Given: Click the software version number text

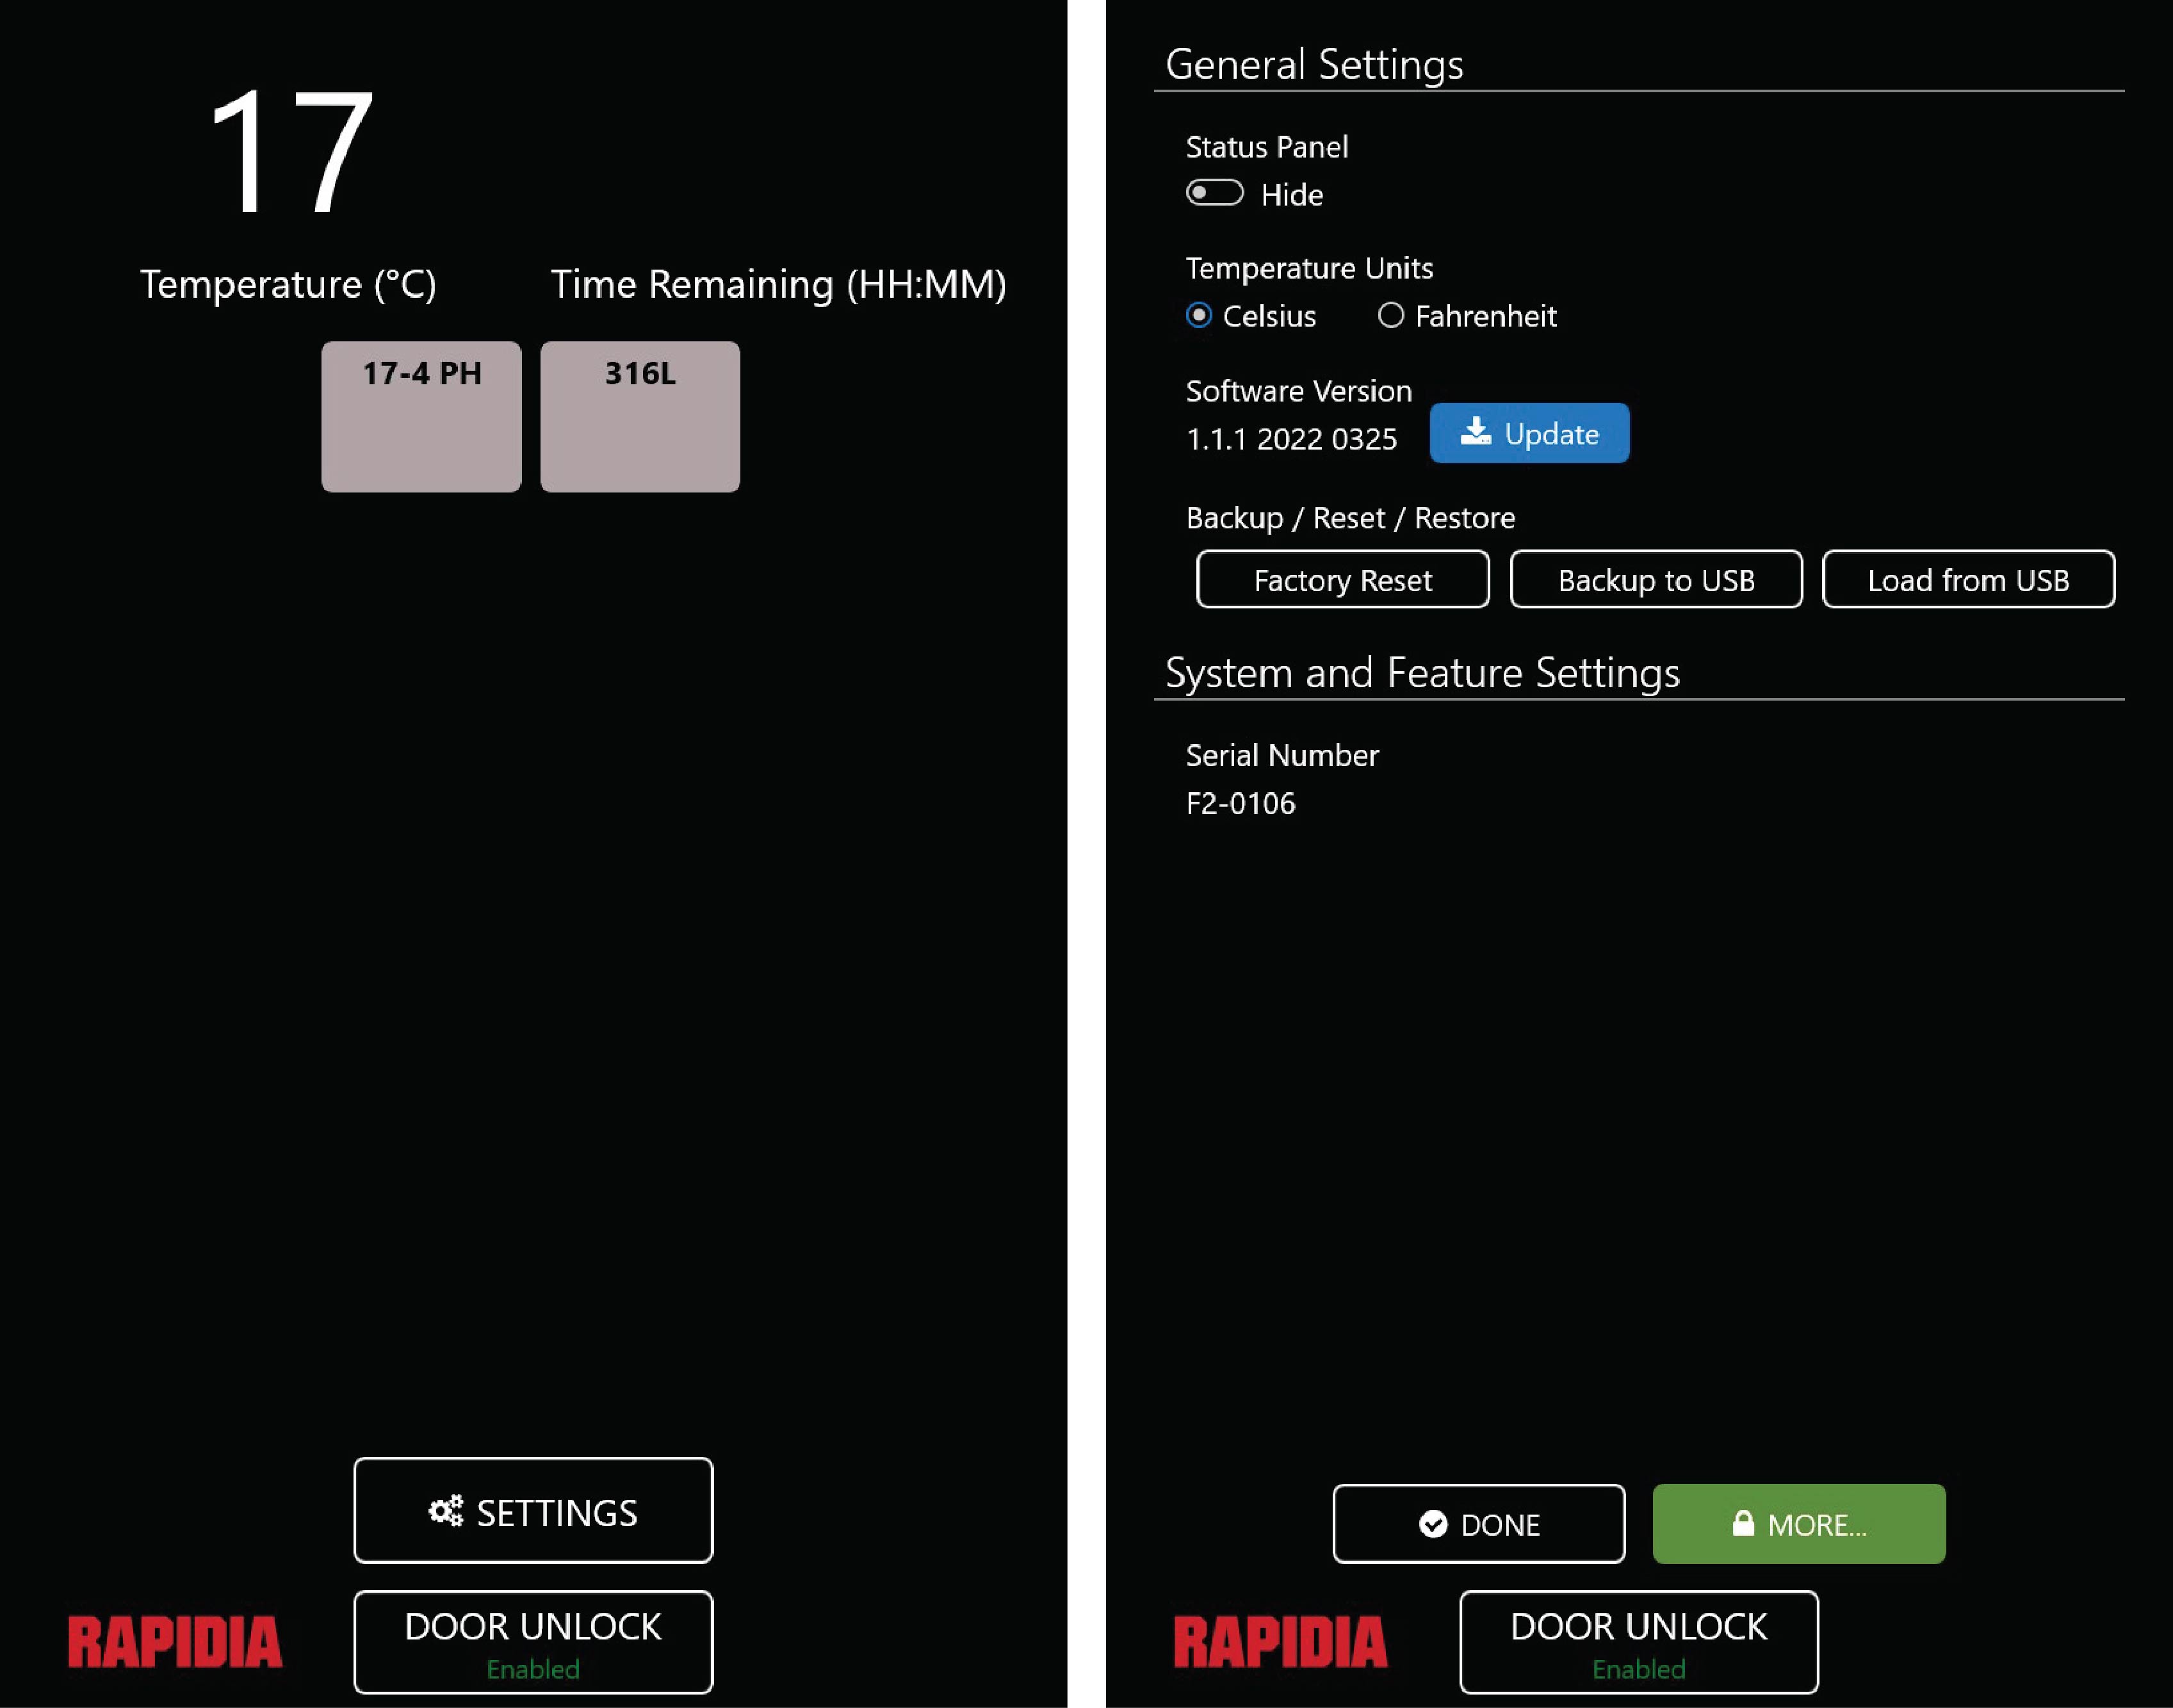Looking at the screenshot, I should tap(1291, 439).
